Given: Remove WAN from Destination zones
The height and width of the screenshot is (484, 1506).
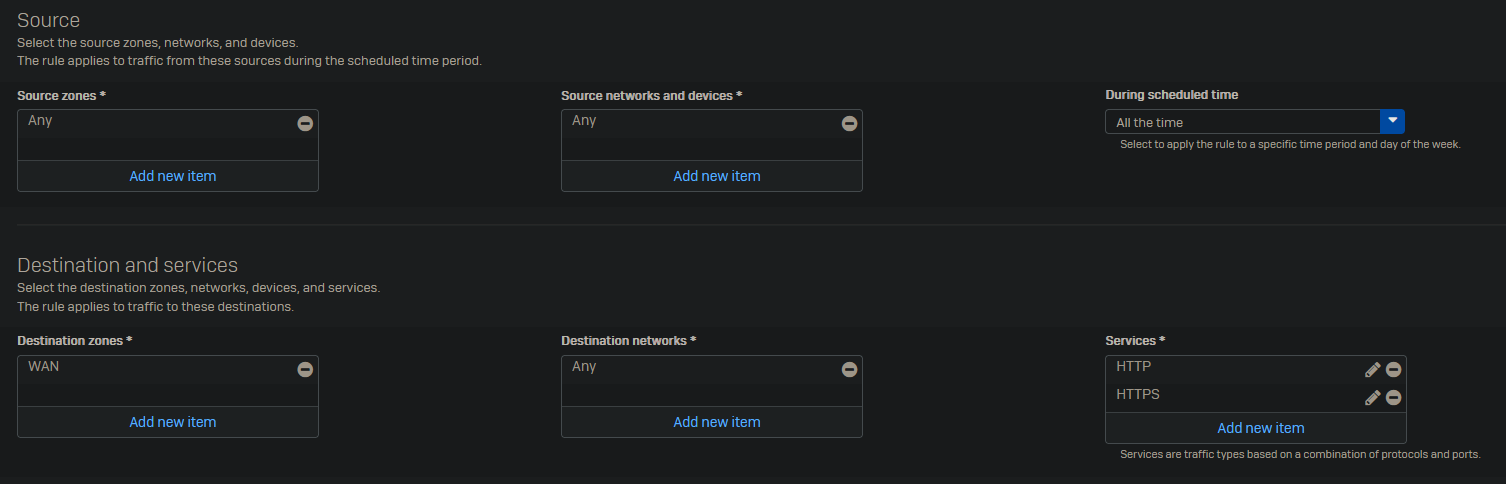Looking at the screenshot, I should pos(305,369).
